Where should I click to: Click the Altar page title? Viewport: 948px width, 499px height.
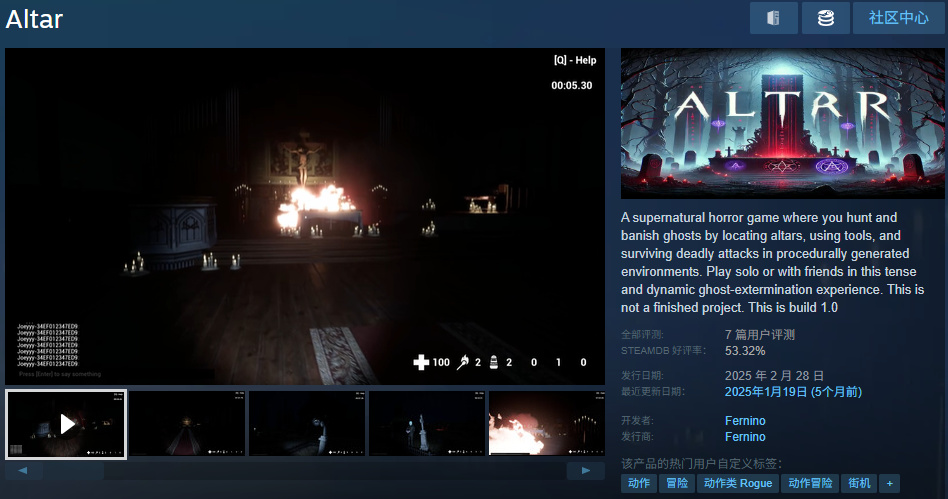coord(34,19)
